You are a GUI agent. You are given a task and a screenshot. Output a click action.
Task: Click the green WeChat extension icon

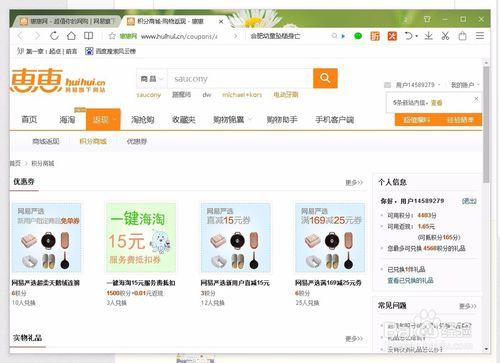[x=358, y=36]
